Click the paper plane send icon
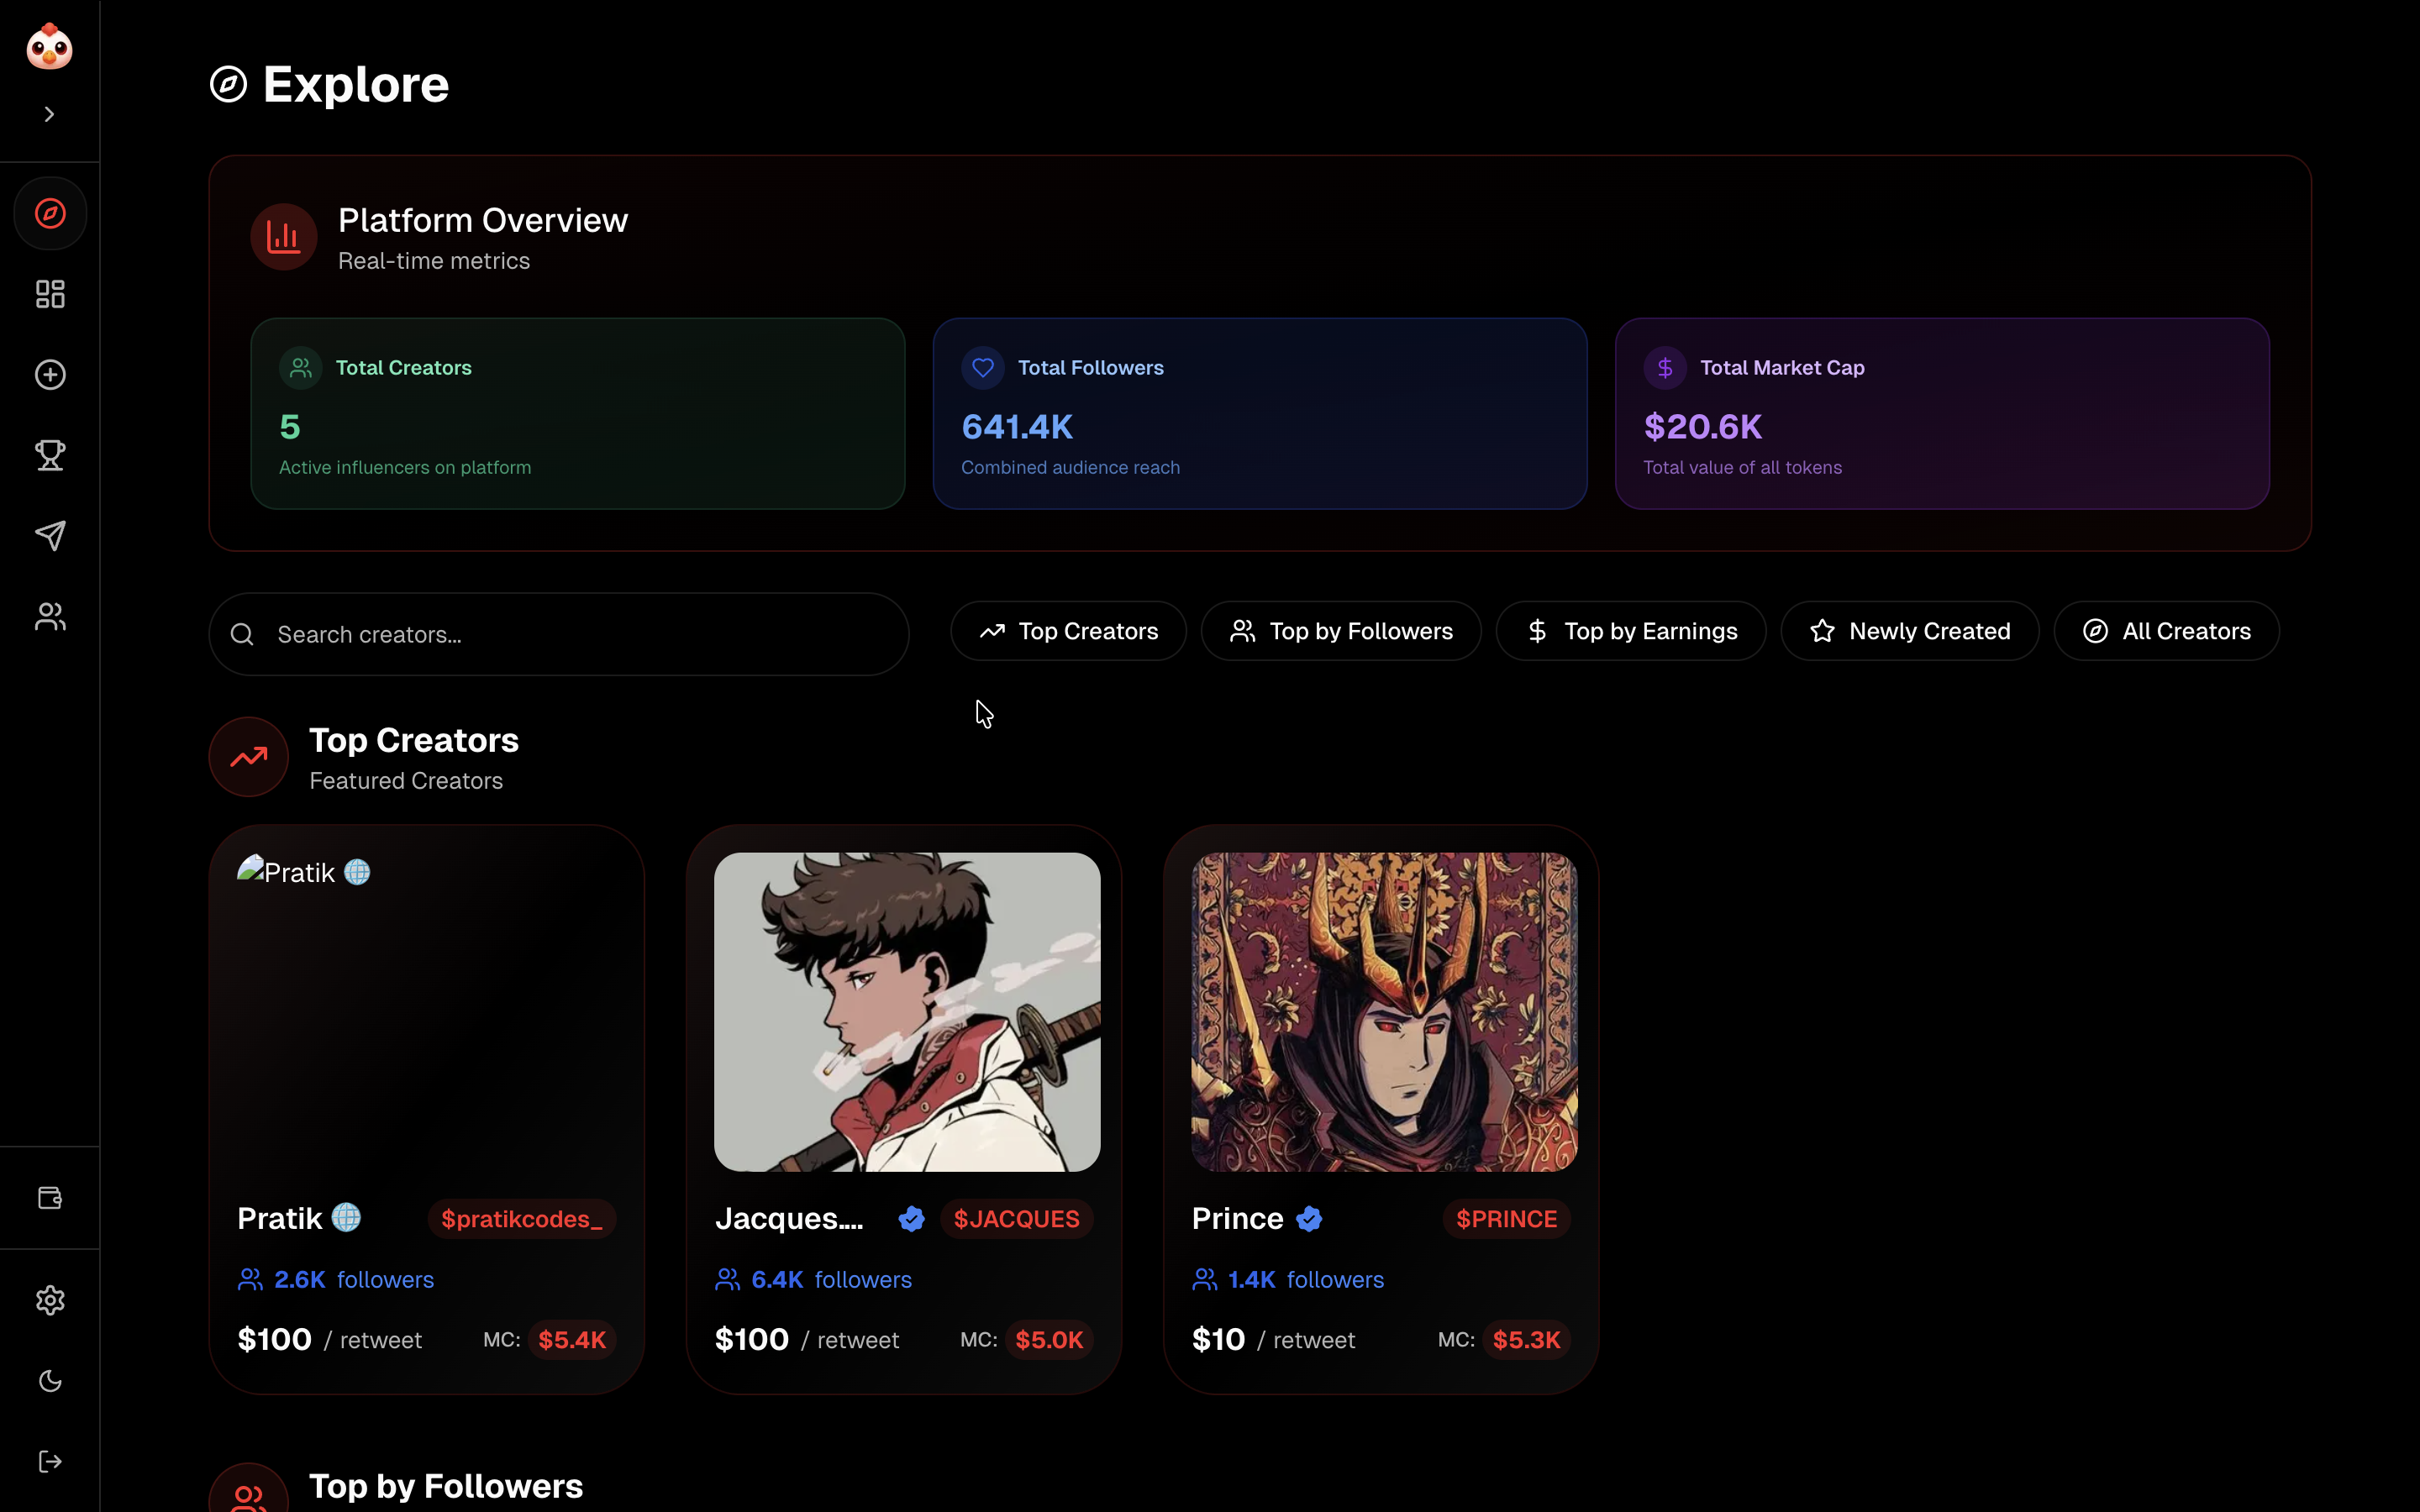The image size is (2420, 1512). [x=50, y=536]
